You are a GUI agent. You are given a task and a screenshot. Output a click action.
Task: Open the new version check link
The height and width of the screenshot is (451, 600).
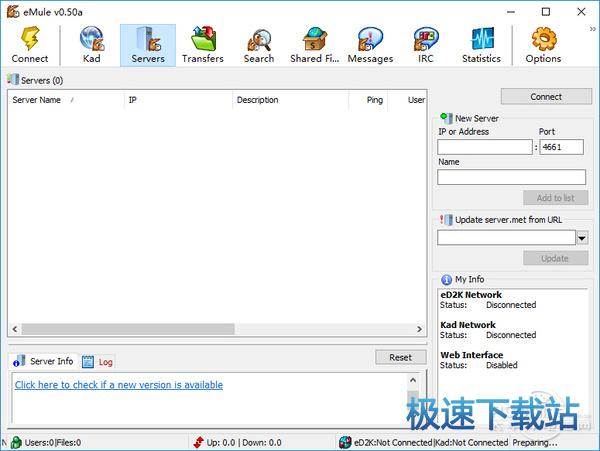click(119, 385)
